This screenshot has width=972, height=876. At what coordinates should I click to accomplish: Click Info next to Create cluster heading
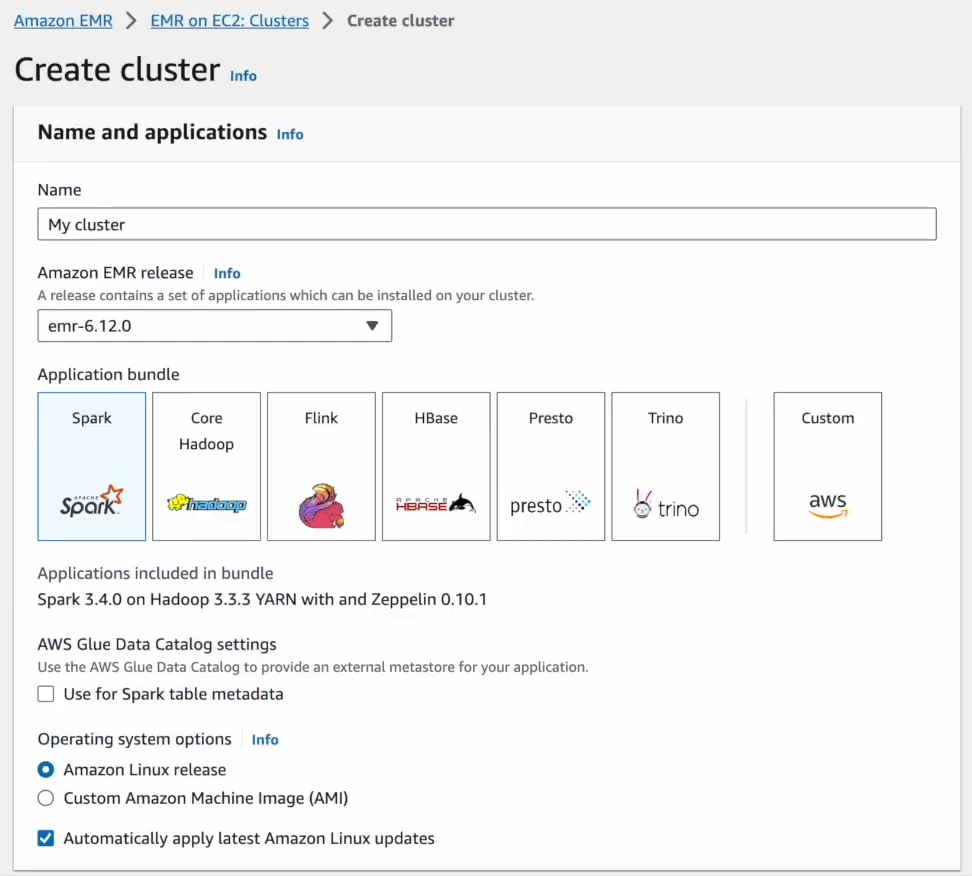[243, 76]
